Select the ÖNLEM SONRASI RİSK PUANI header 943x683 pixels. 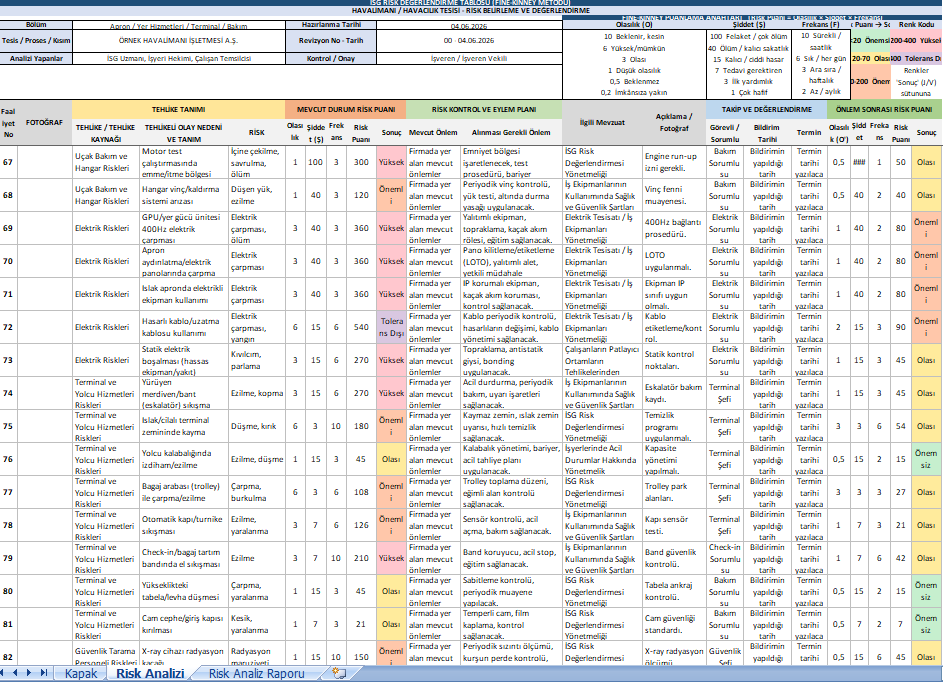(884, 109)
